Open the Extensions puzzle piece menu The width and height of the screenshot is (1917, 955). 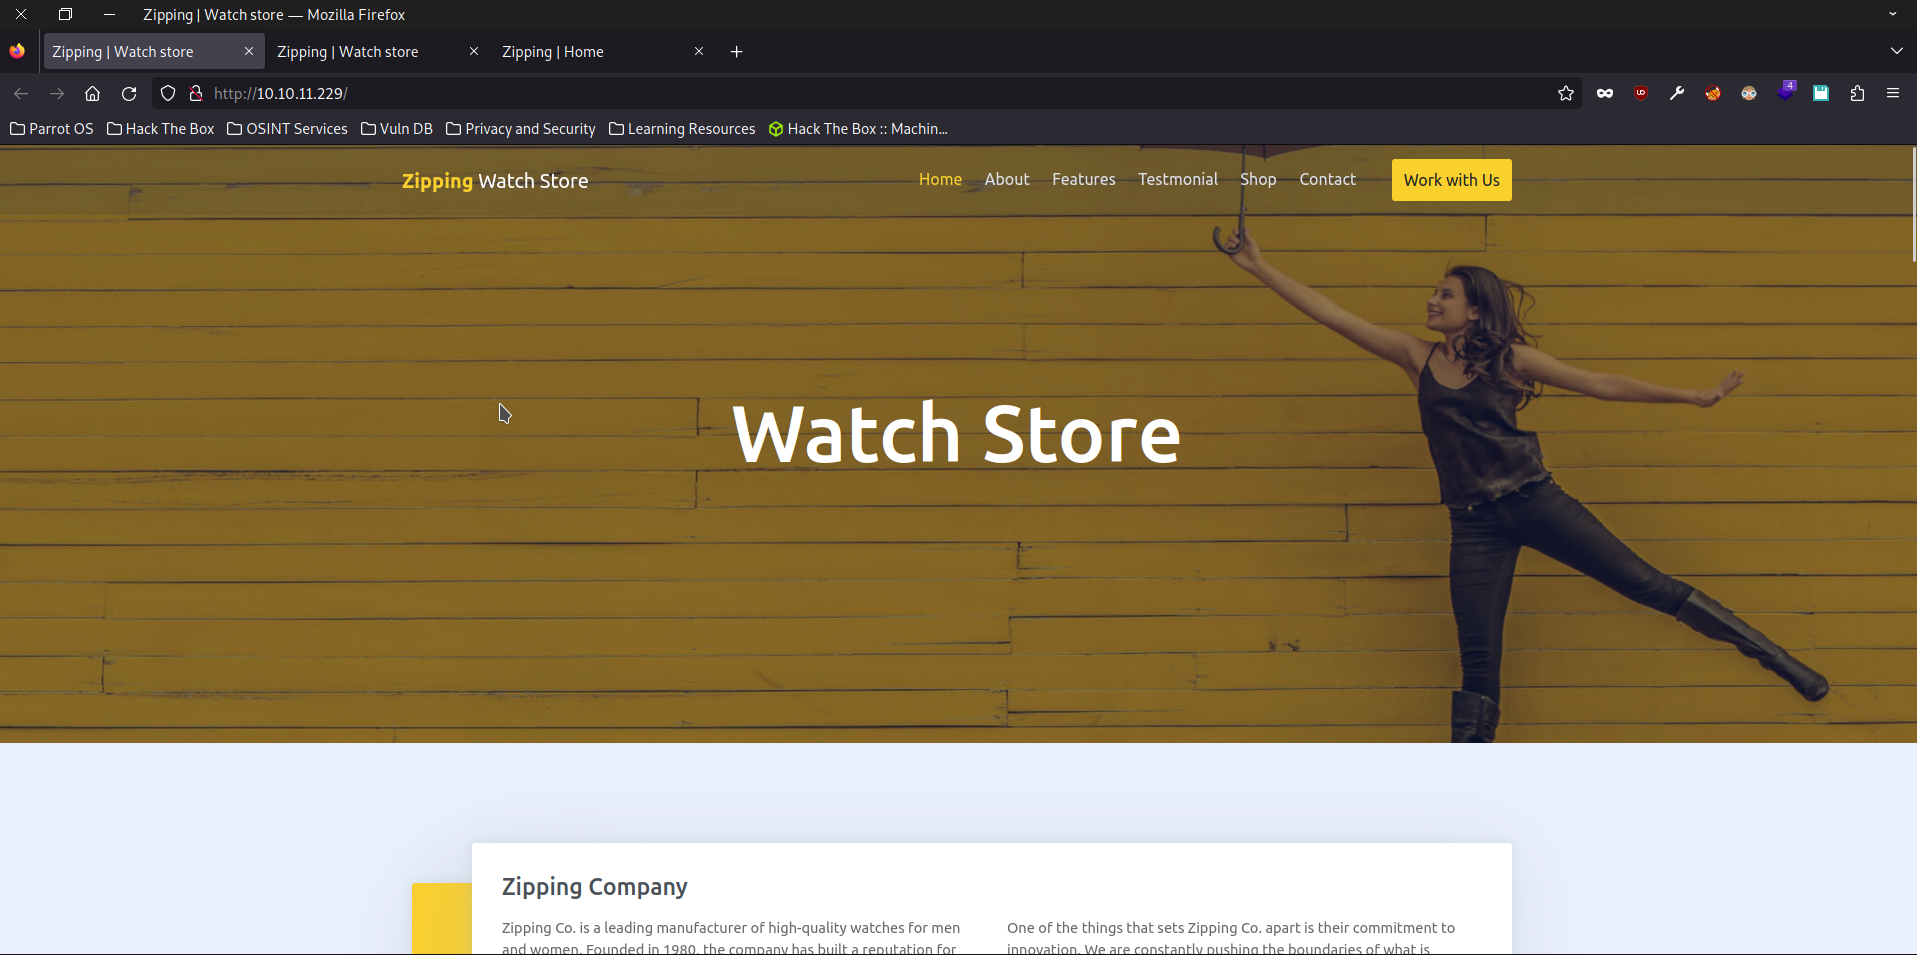[1857, 93]
